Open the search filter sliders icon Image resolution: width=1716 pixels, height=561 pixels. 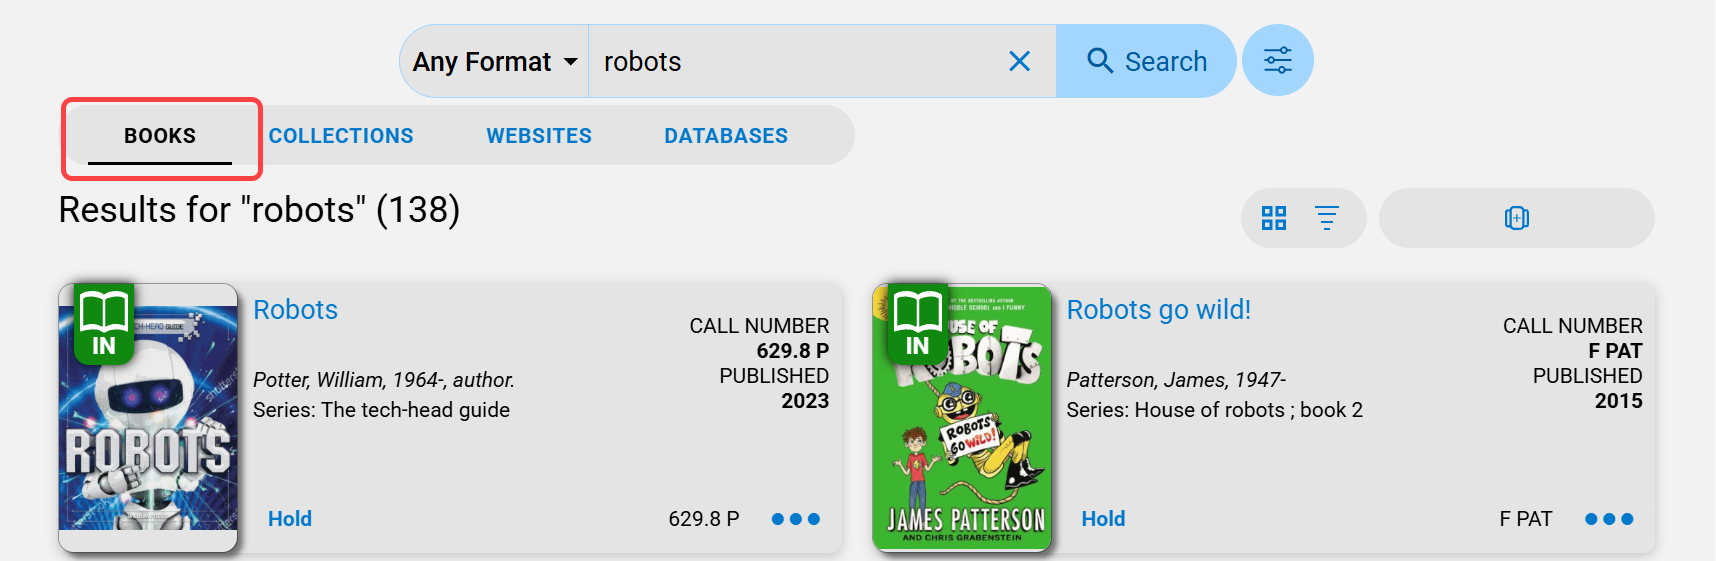click(x=1278, y=60)
